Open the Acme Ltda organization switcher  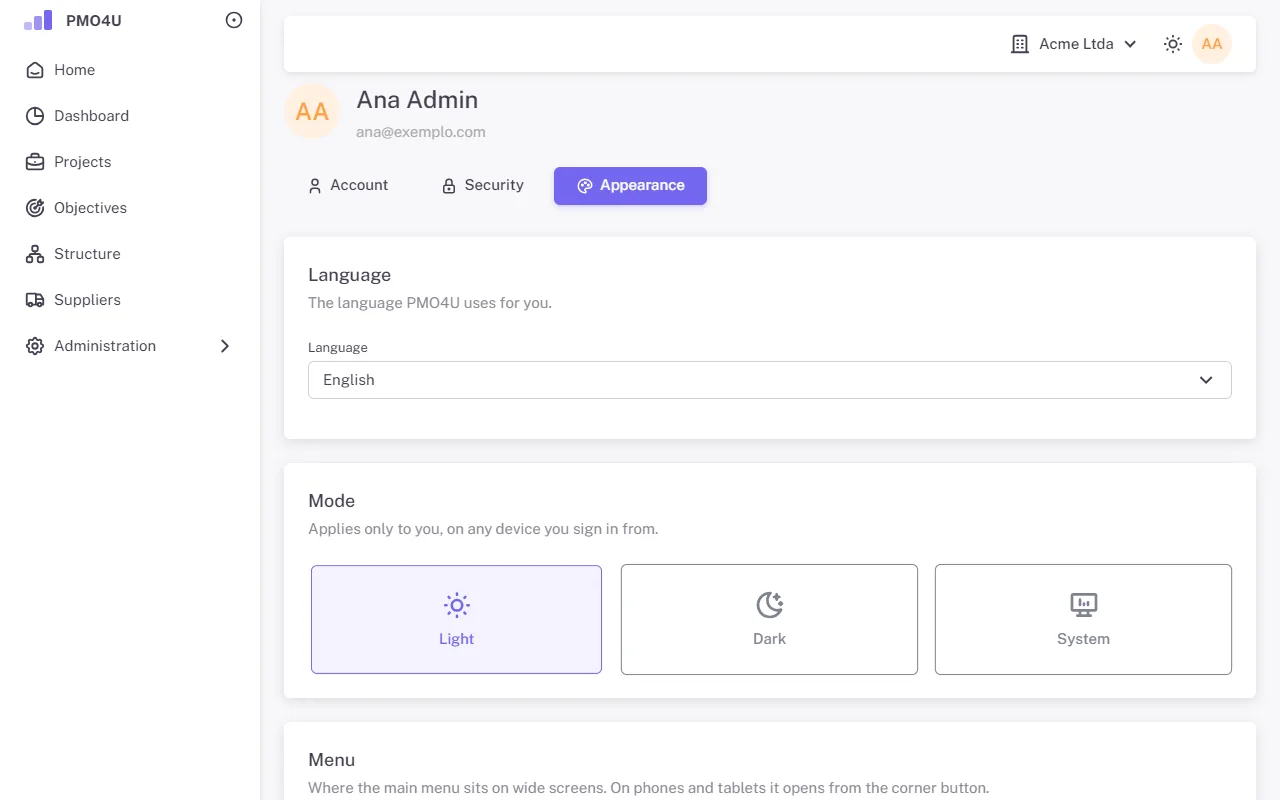[1074, 44]
